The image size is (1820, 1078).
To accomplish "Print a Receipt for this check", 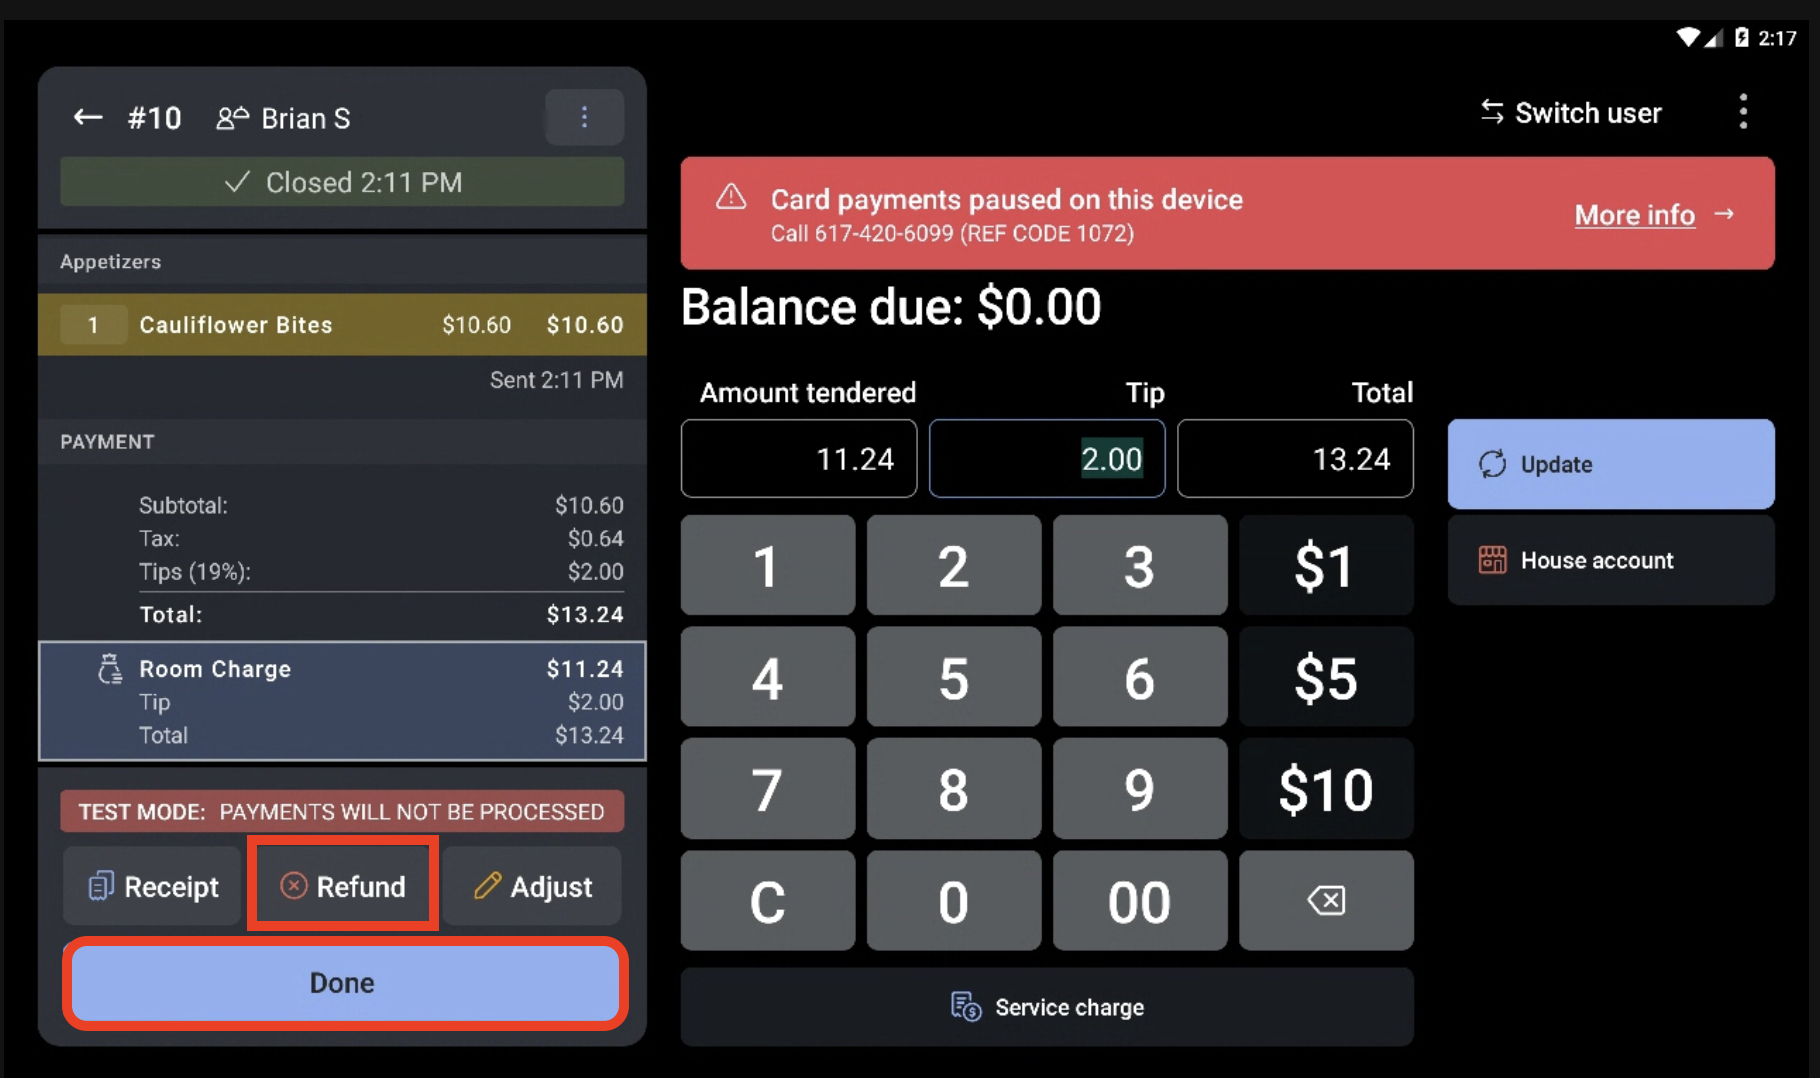I will 151,885.
